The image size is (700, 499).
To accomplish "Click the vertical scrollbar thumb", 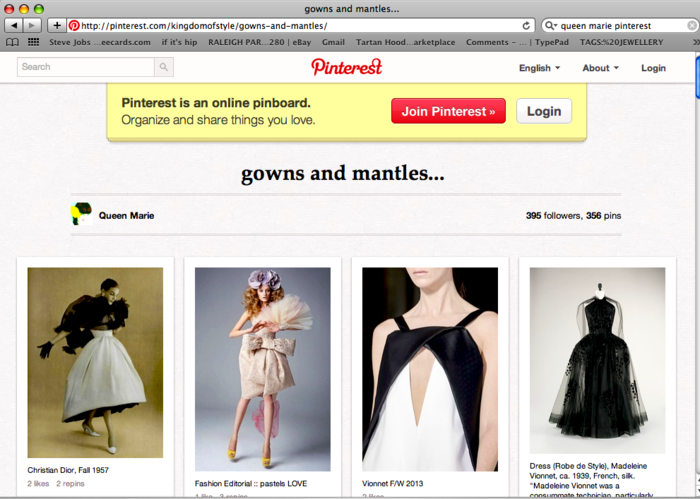I will tap(697, 76).
